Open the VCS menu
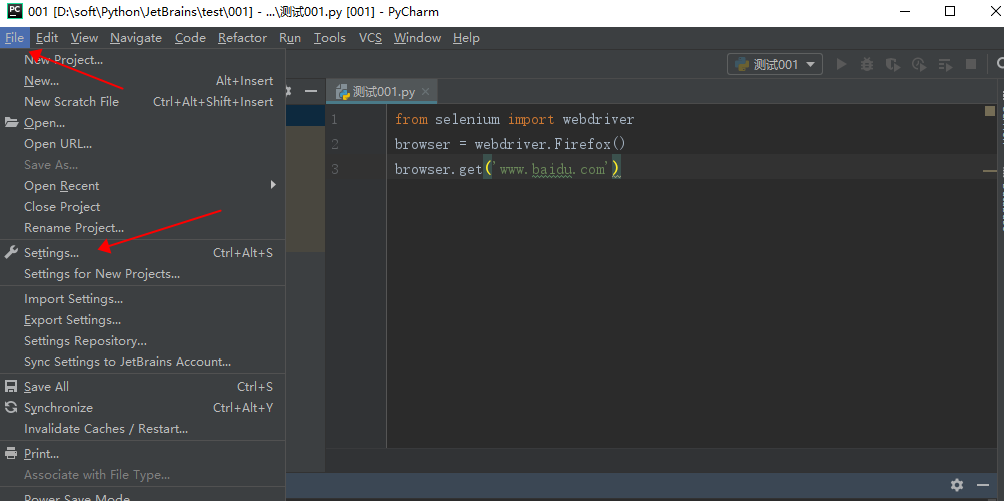This screenshot has height=501, width=1004. coord(370,38)
